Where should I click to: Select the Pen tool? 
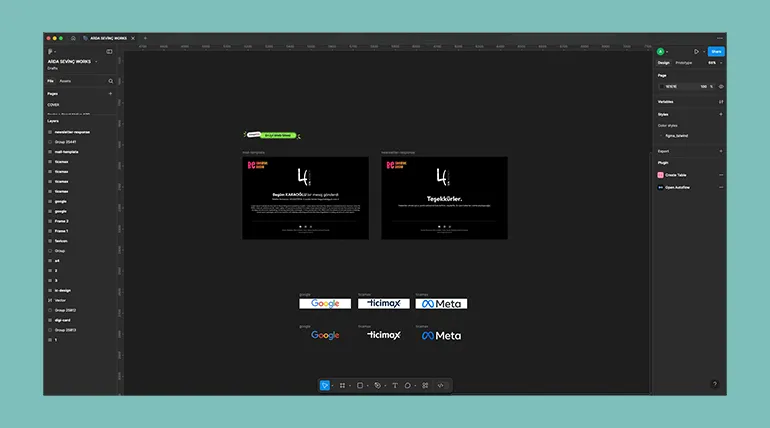377,385
